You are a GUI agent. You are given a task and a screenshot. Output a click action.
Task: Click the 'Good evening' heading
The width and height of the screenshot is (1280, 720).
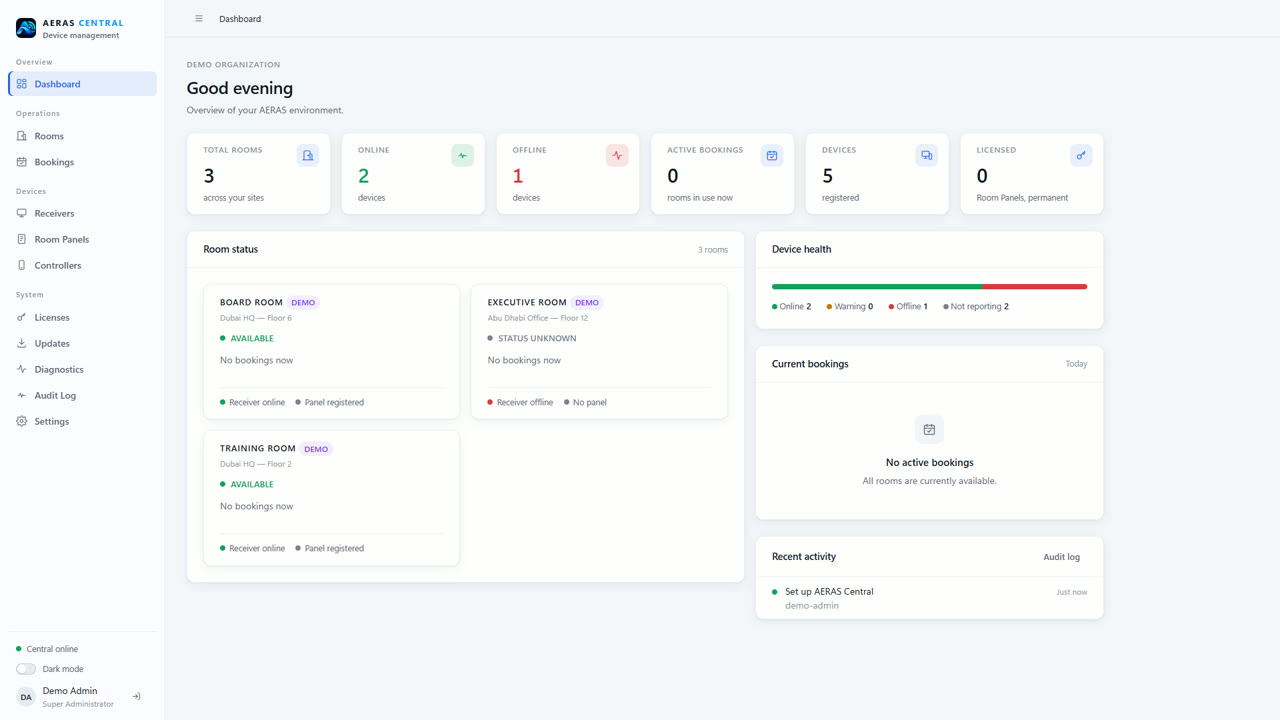tap(240, 88)
